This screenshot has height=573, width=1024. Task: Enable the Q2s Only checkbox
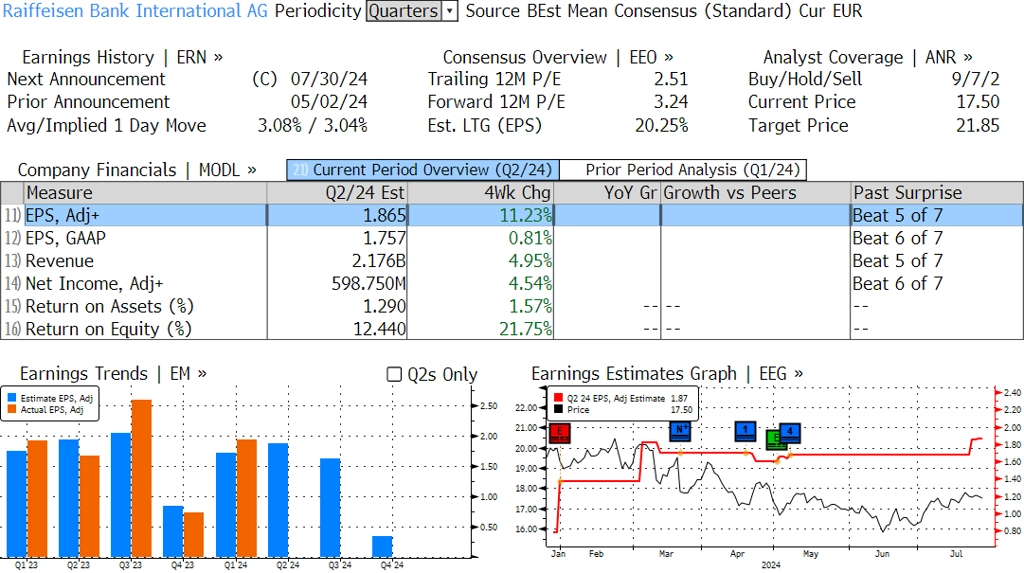(394, 374)
